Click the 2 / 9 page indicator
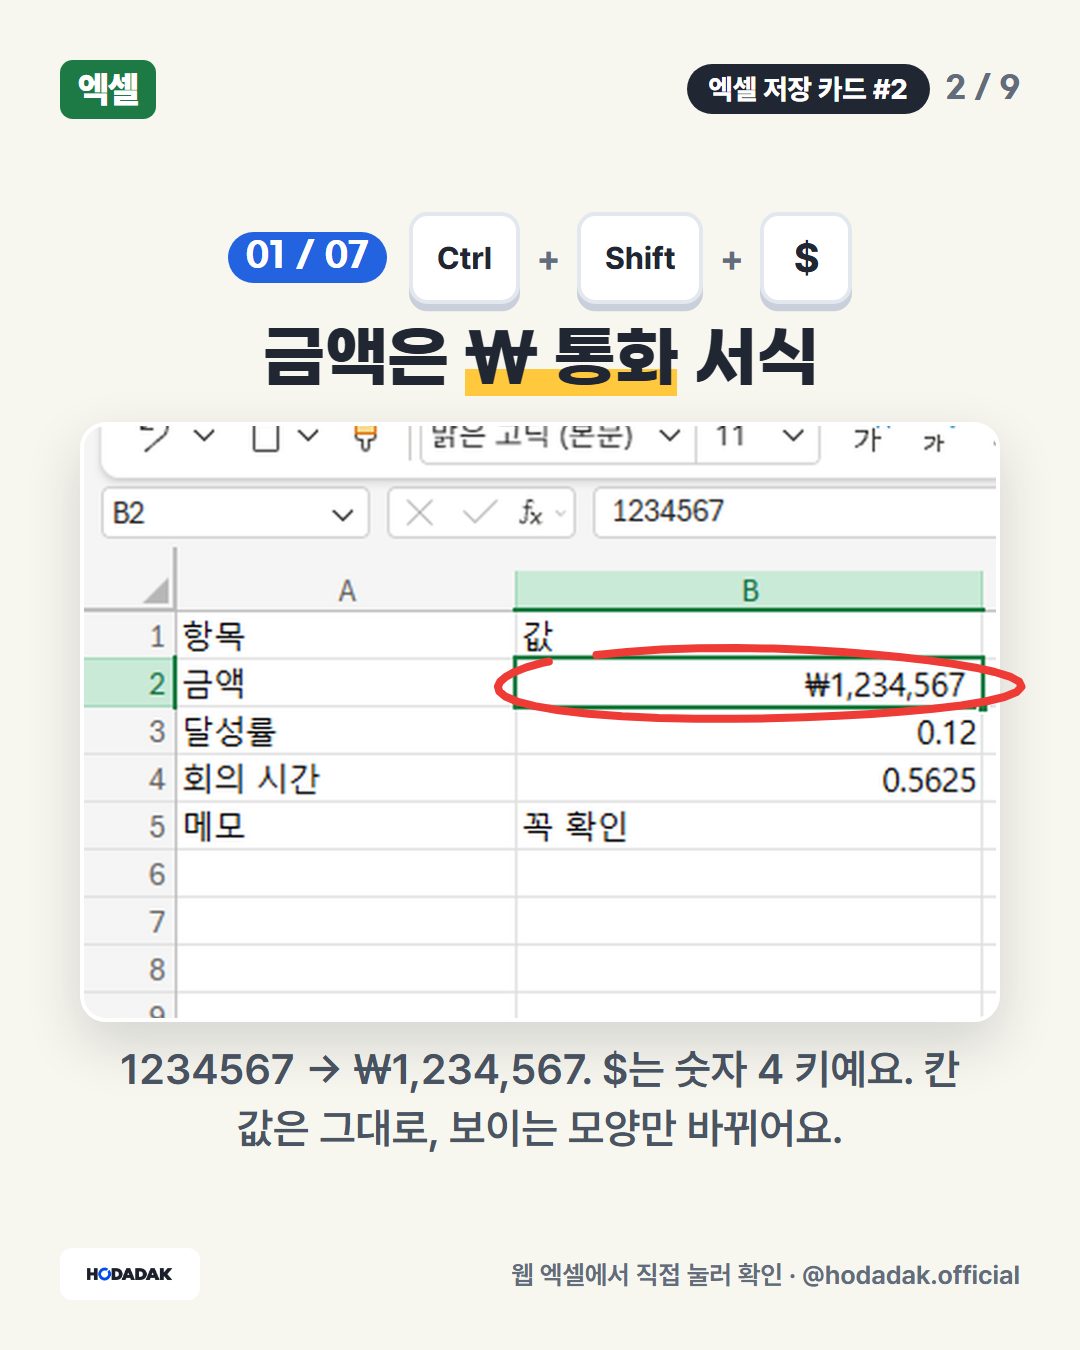This screenshot has width=1080, height=1350. 982,87
